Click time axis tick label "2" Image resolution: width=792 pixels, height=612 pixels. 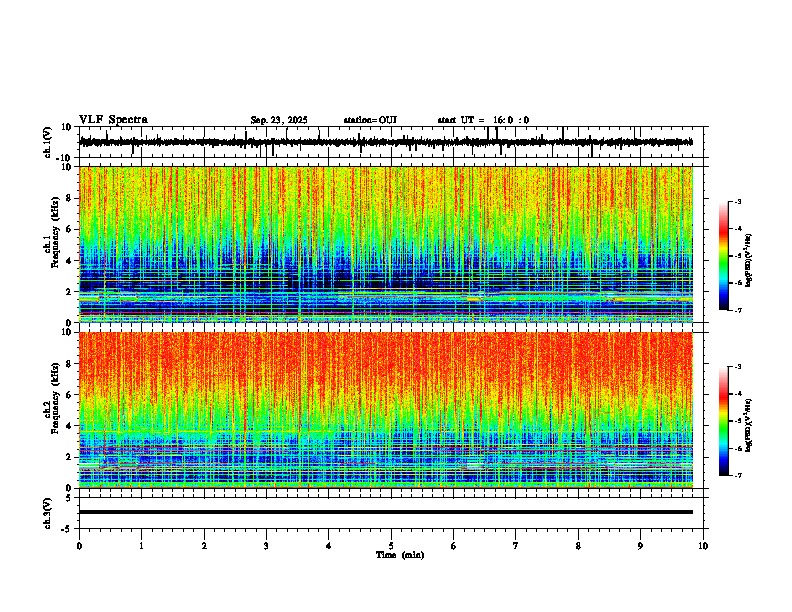coord(204,546)
